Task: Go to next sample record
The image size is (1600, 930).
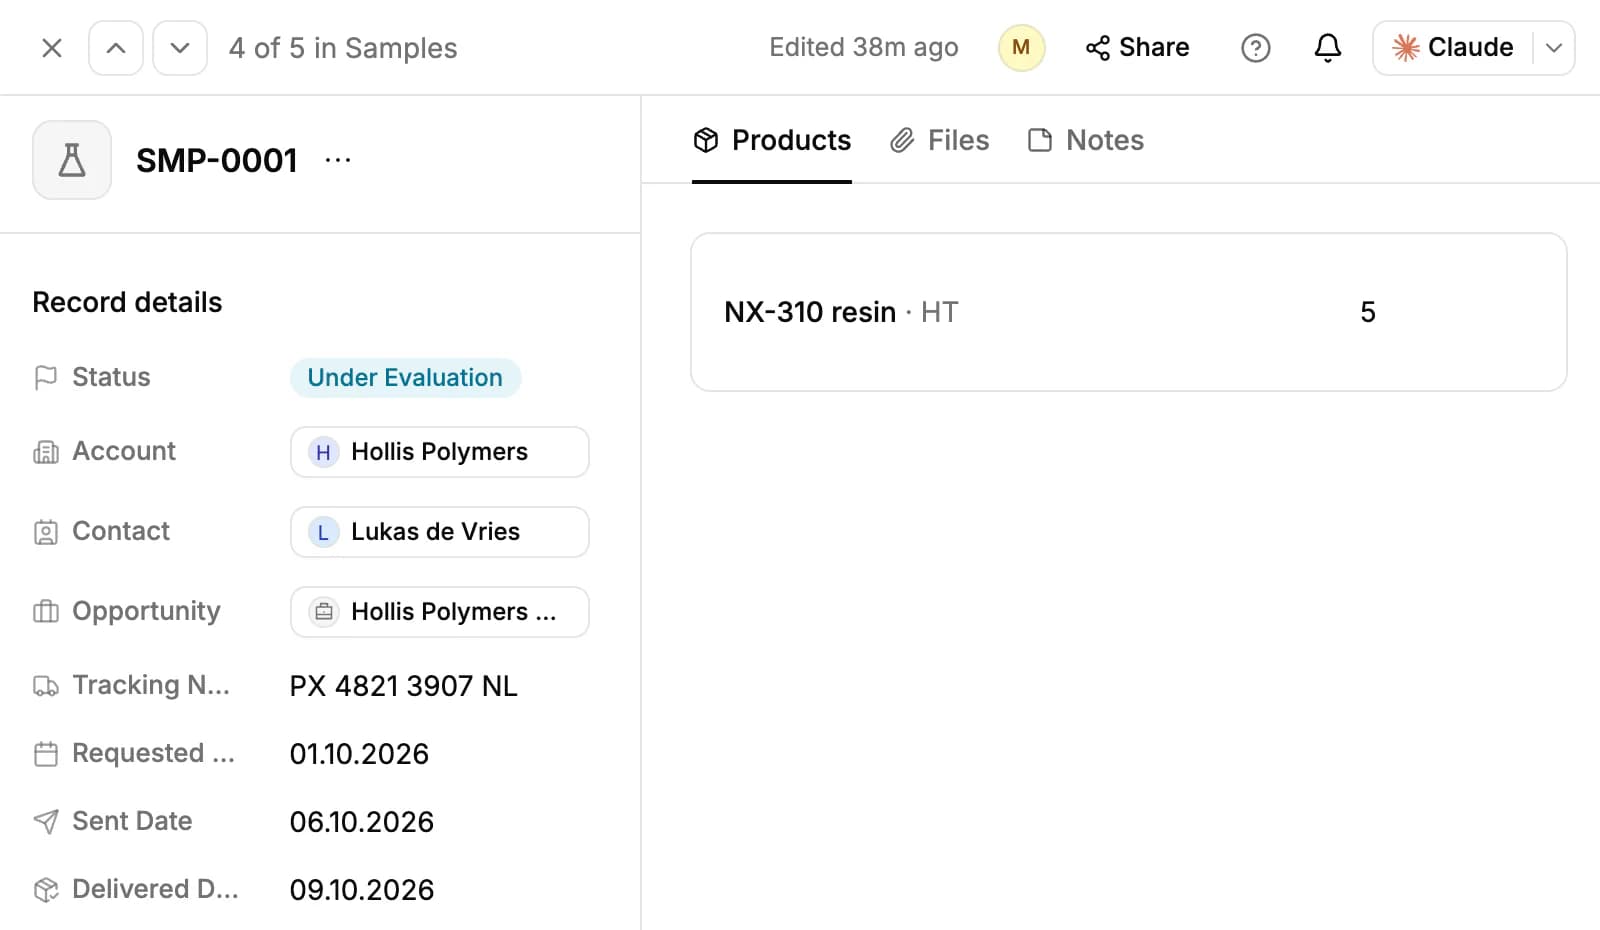Action: (x=180, y=48)
